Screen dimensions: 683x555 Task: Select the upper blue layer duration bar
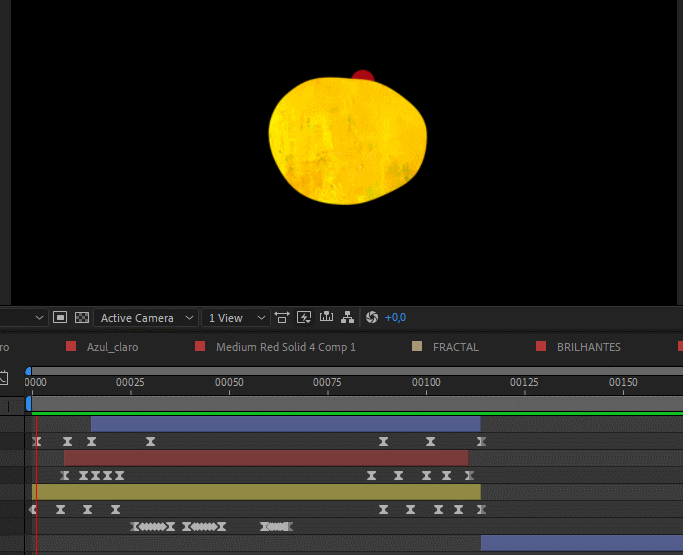coord(286,424)
